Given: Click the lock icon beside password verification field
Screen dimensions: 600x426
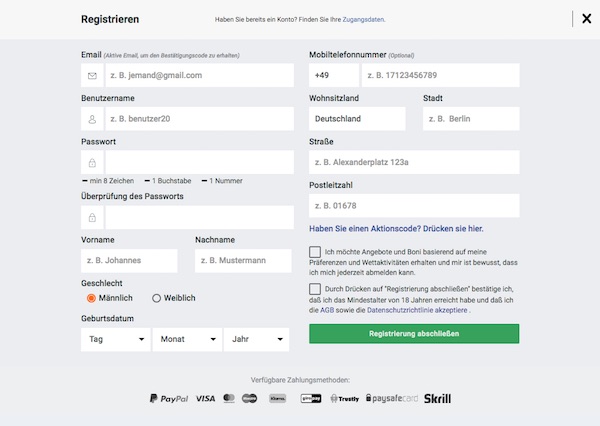Looking at the screenshot, I should [x=92, y=217].
